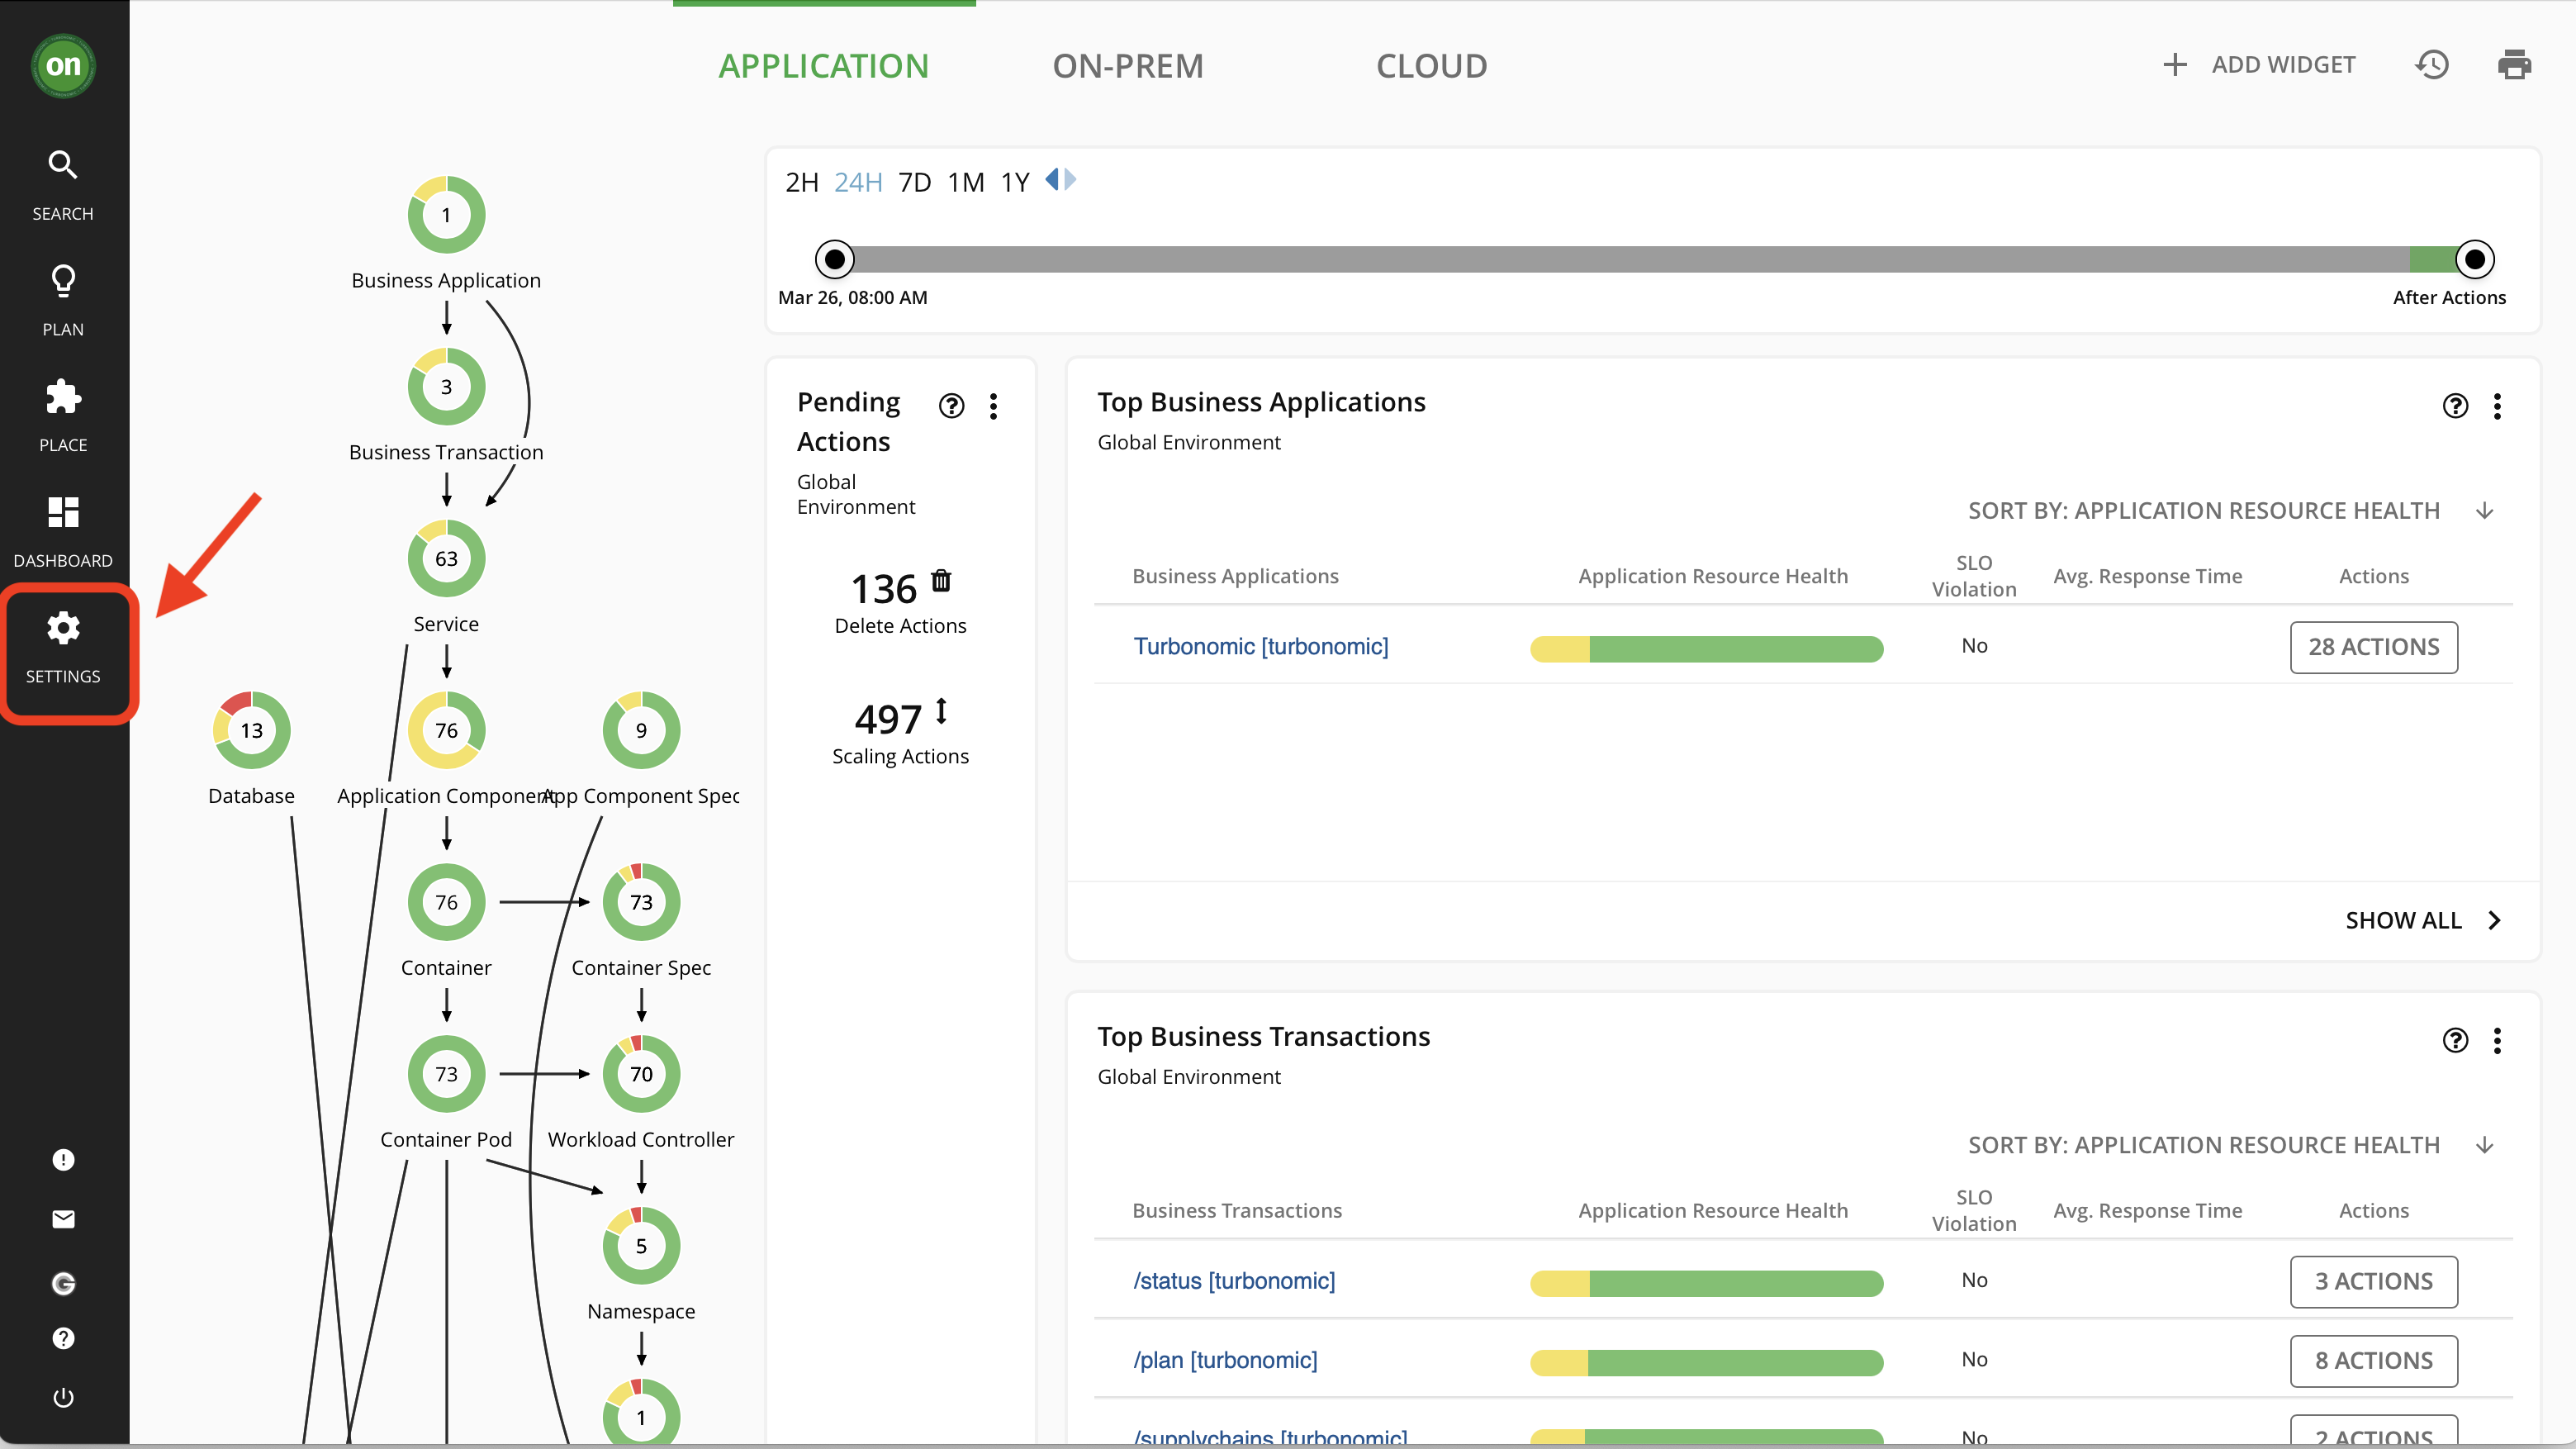2576x1449 pixels.
Task: Click the After Actions timeline slider handle
Action: 2474,260
